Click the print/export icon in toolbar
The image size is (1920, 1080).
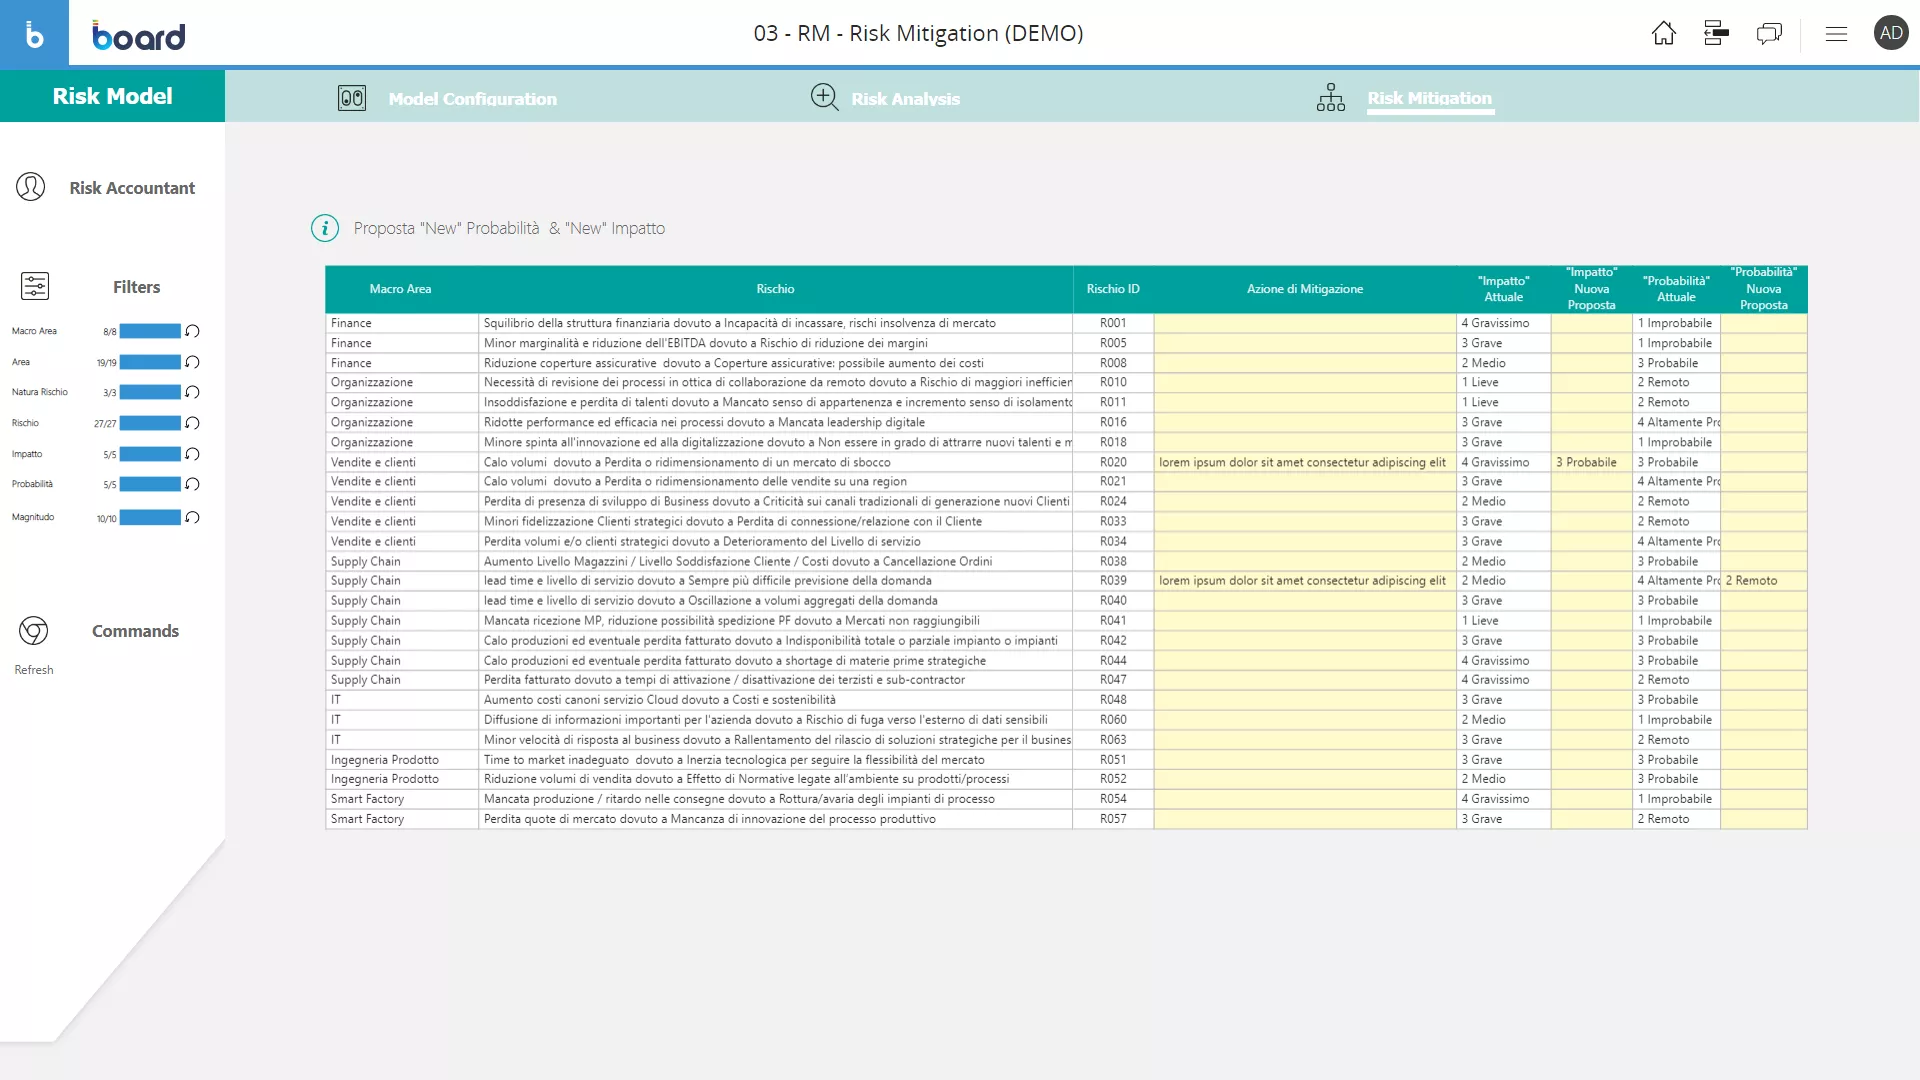tap(1716, 33)
